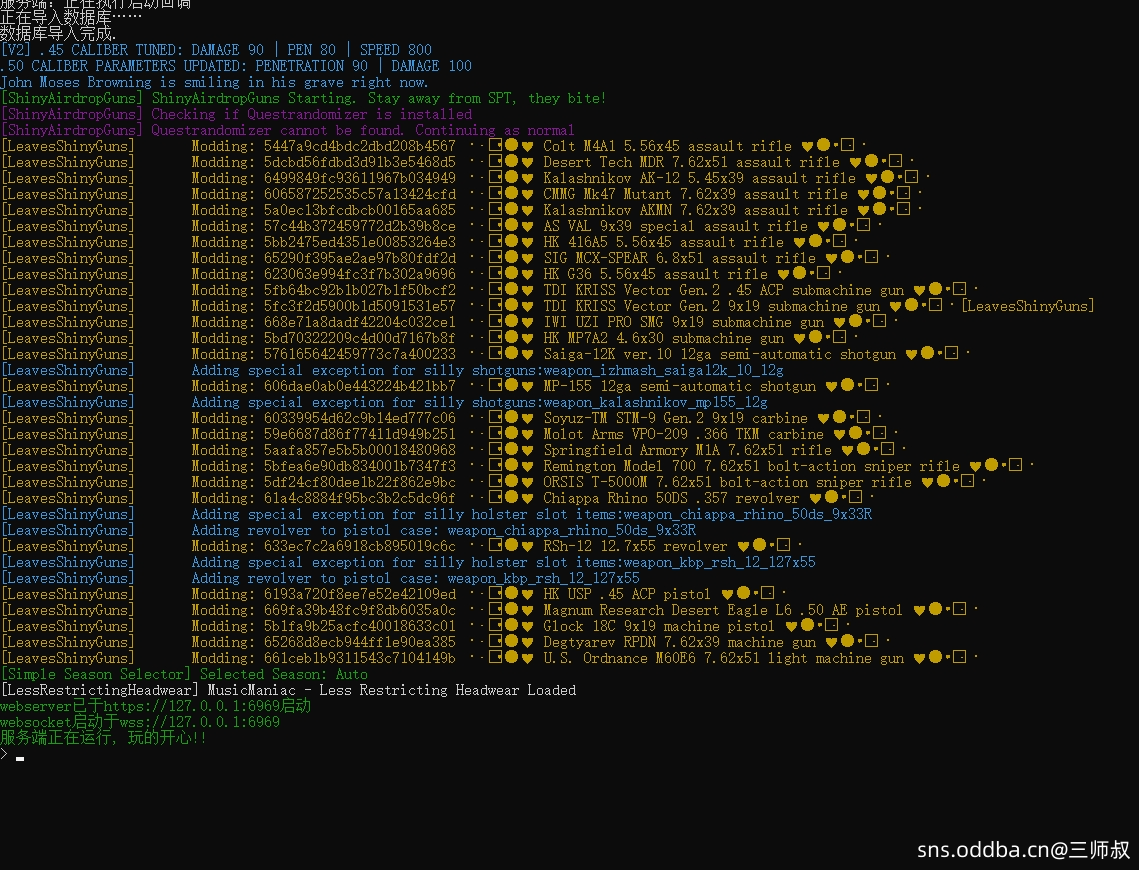Click 'HK MP7A2 4.6x30 submachine gun' text
1139x870 pixels.
click(664, 338)
